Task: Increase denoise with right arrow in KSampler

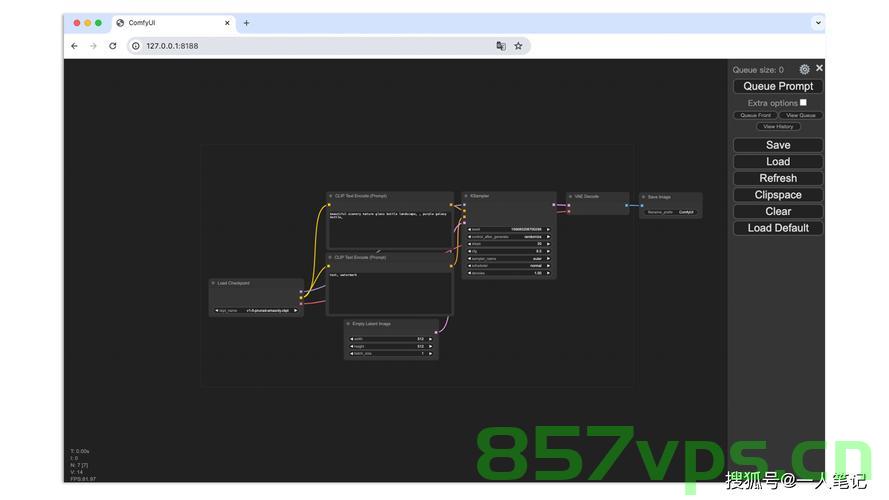Action: click(x=548, y=273)
